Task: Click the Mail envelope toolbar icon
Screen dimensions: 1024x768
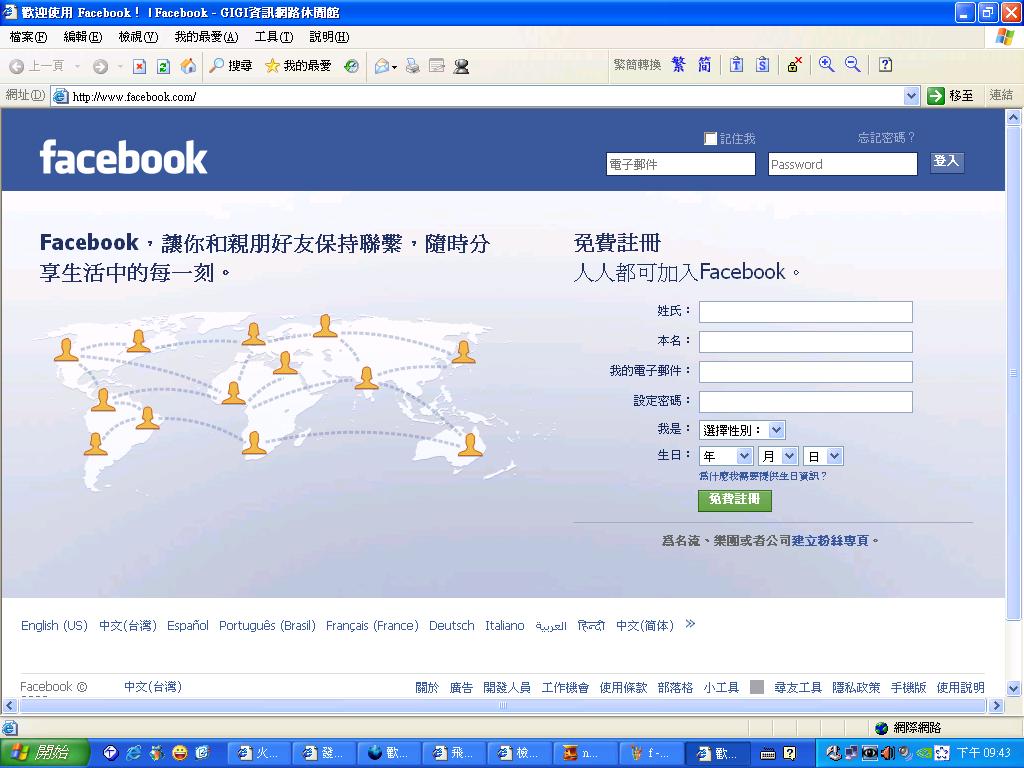Action: pos(382,66)
